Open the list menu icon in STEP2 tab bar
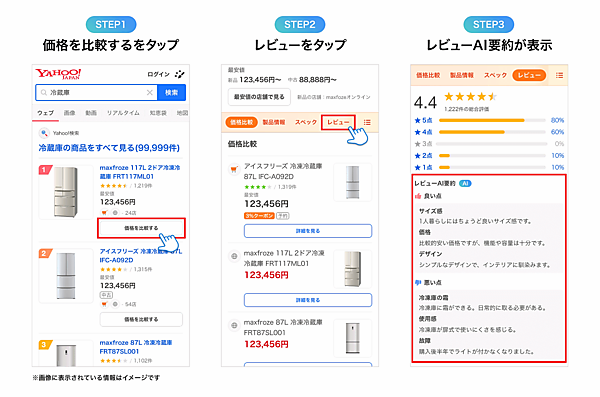 (367, 122)
